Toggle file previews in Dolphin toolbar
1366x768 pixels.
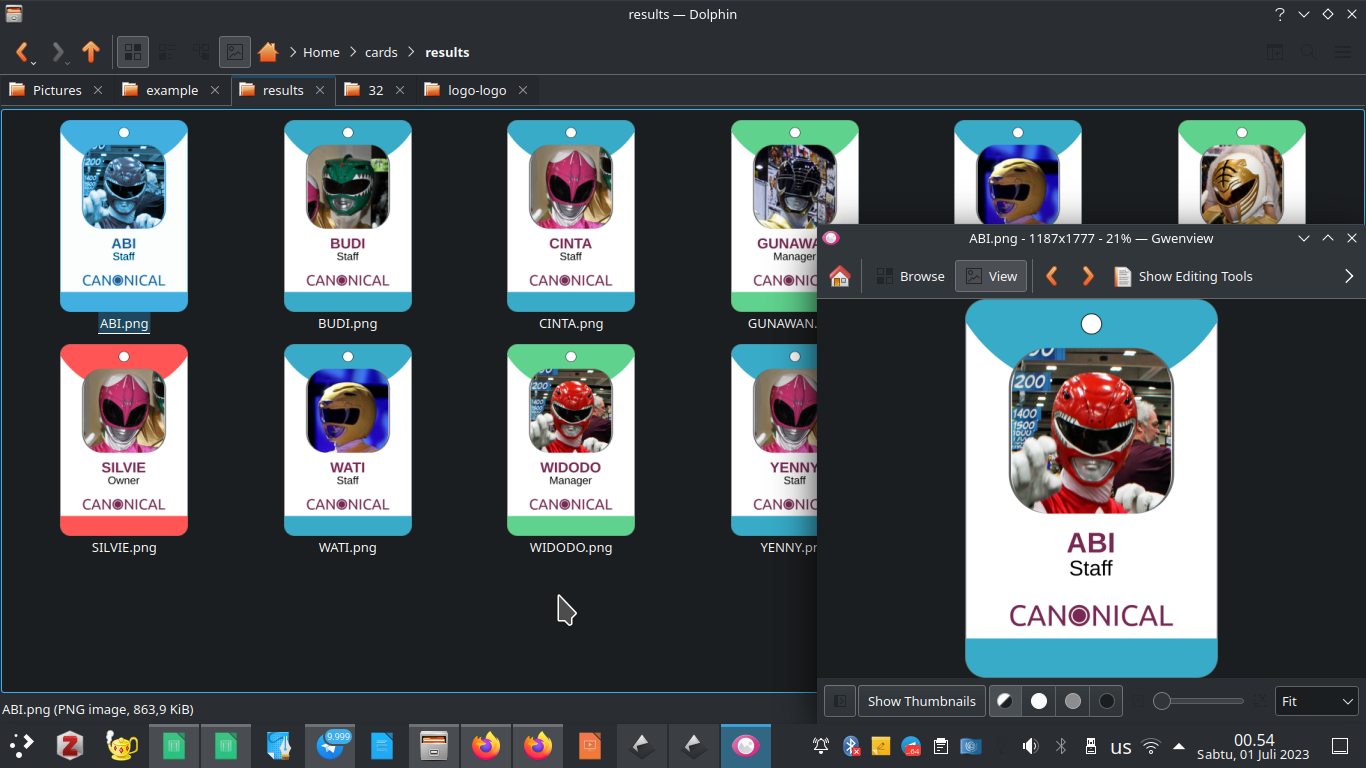(235, 52)
